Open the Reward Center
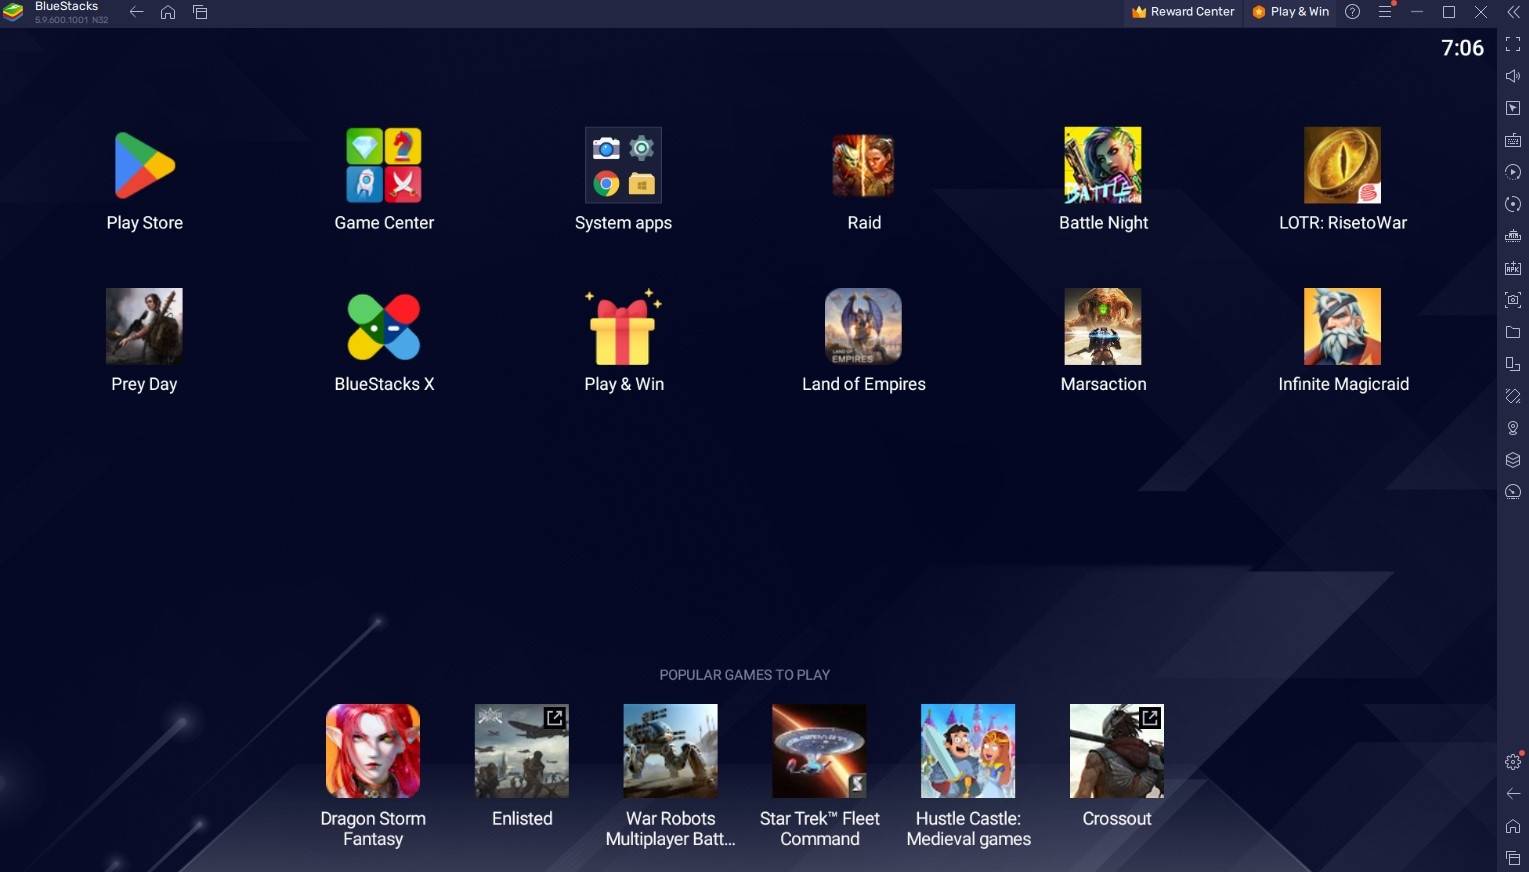This screenshot has height=872, width=1529. coord(1183,12)
